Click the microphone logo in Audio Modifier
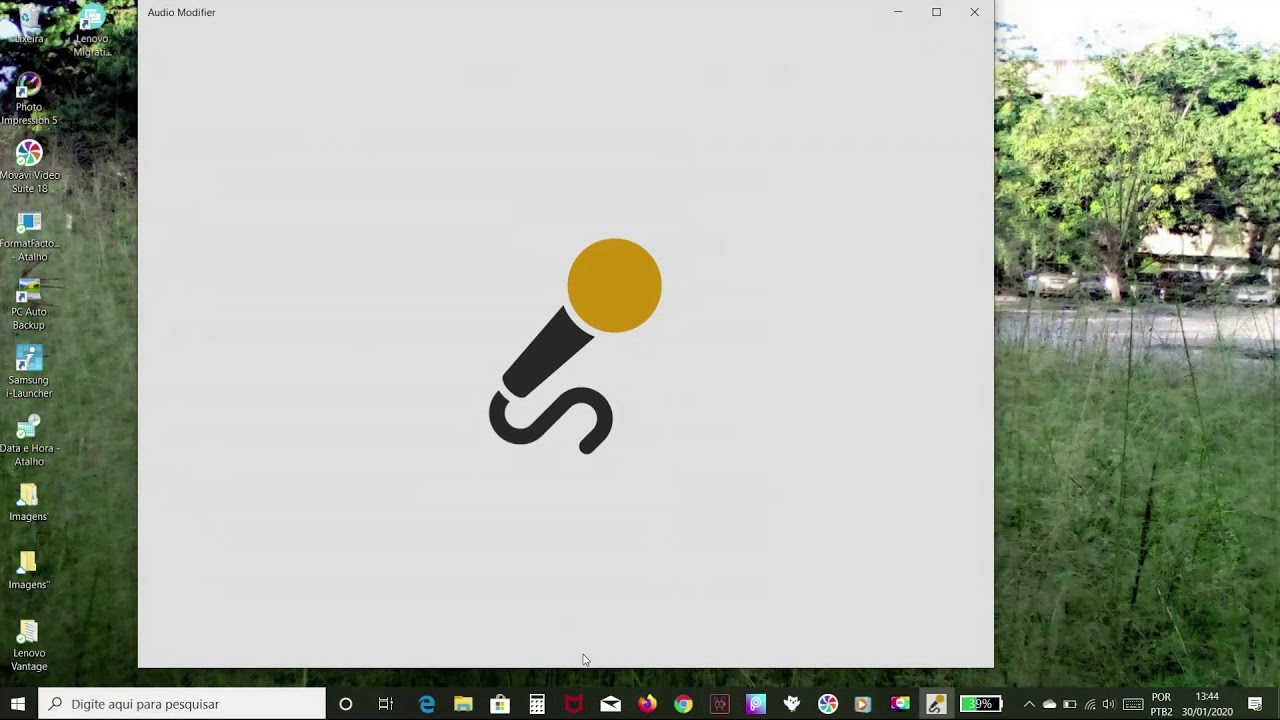This screenshot has width=1280, height=720. pyautogui.click(x=575, y=346)
